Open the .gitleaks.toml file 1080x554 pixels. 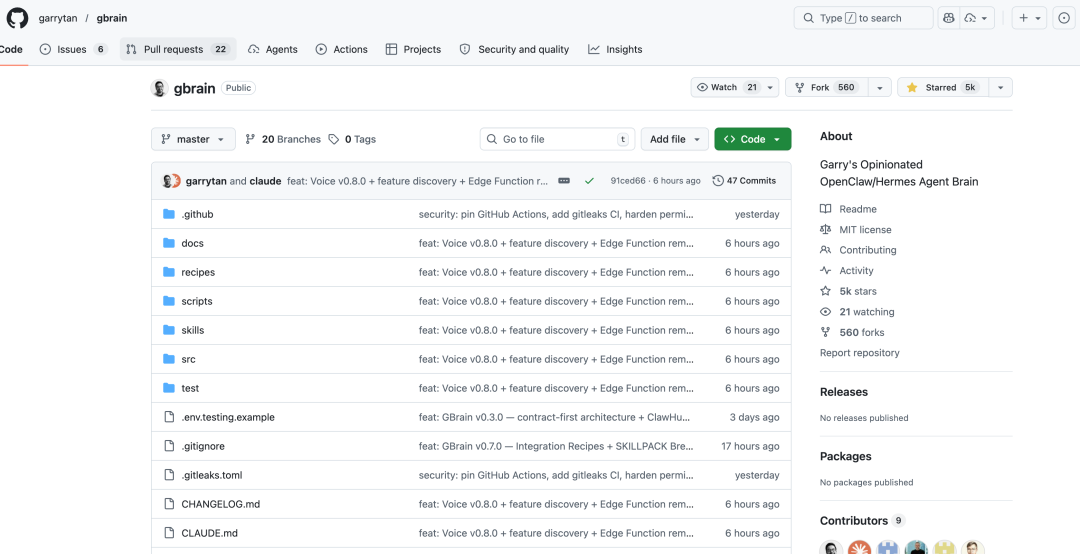point(211,475)
